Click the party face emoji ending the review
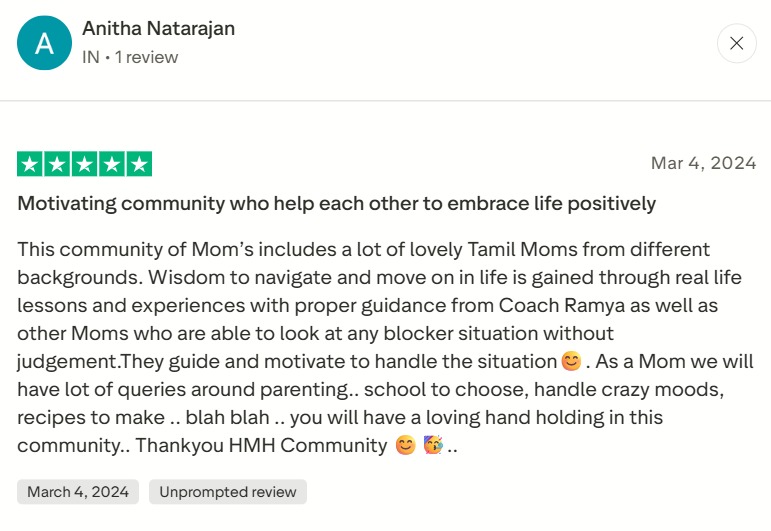This screenshot has width=771, height=531. coord(433,445)
